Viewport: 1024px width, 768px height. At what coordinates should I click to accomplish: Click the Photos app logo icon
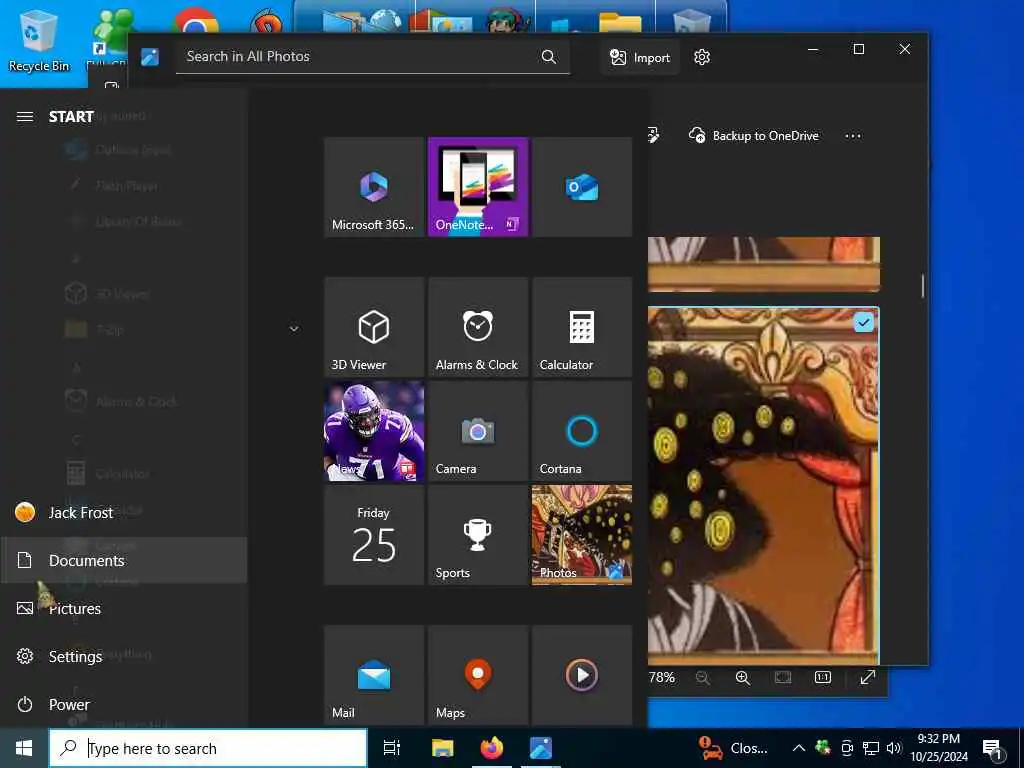click(x=150, y=57)
